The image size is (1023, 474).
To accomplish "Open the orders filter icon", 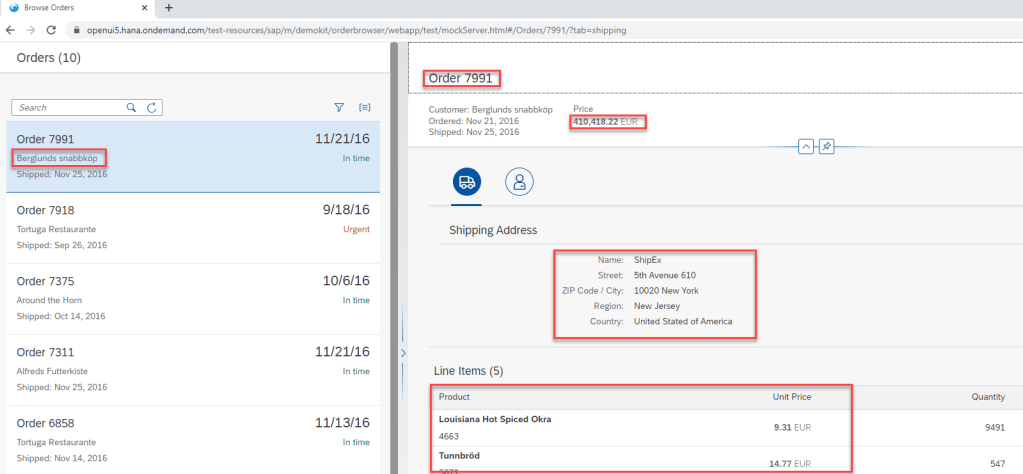I will 339,107.
